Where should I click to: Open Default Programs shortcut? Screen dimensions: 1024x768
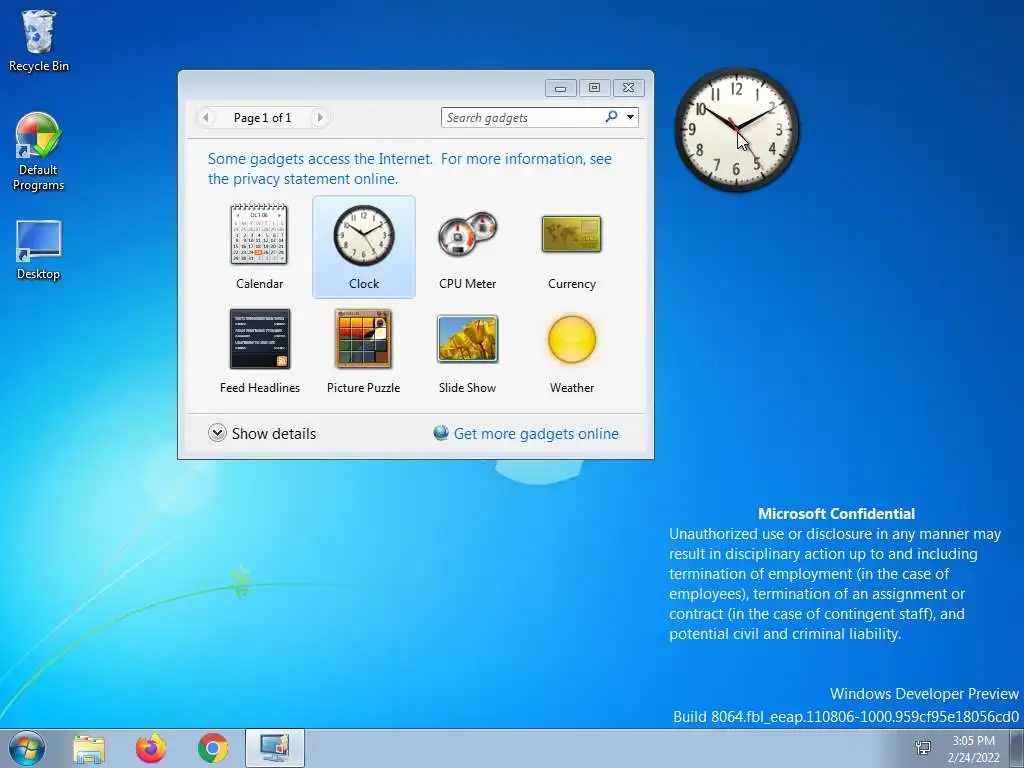pyautogui.click(x=39, y=152)
